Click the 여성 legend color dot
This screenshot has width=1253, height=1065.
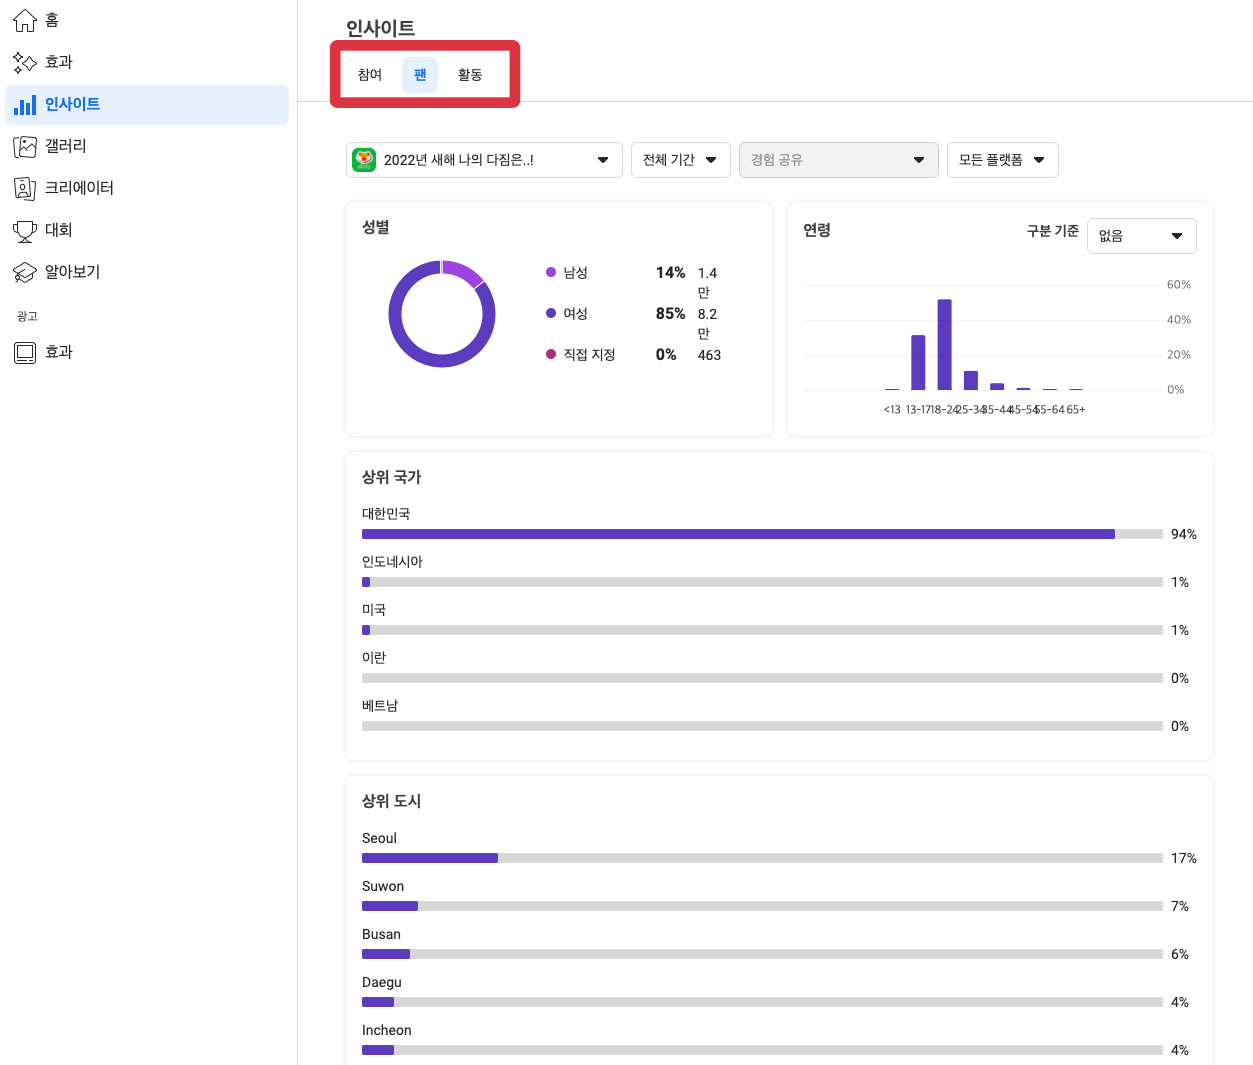(x=551, y=313)
